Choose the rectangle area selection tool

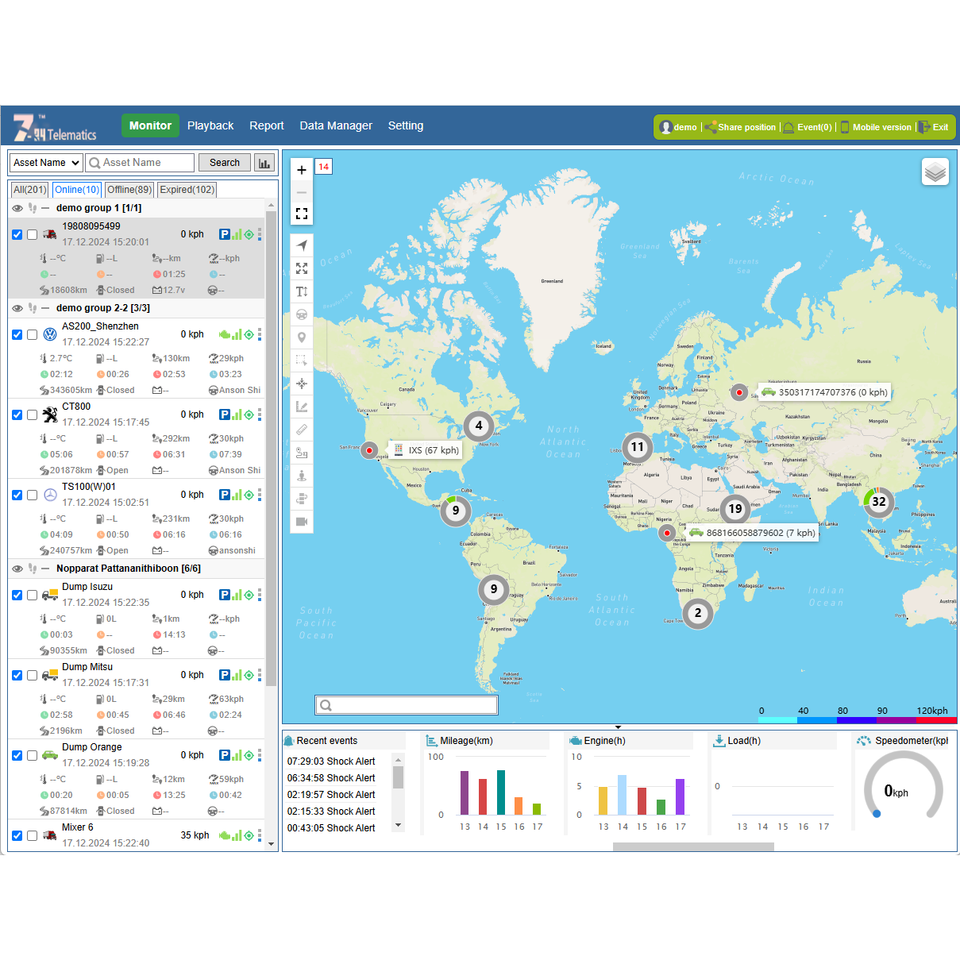(x=301, y=360)
